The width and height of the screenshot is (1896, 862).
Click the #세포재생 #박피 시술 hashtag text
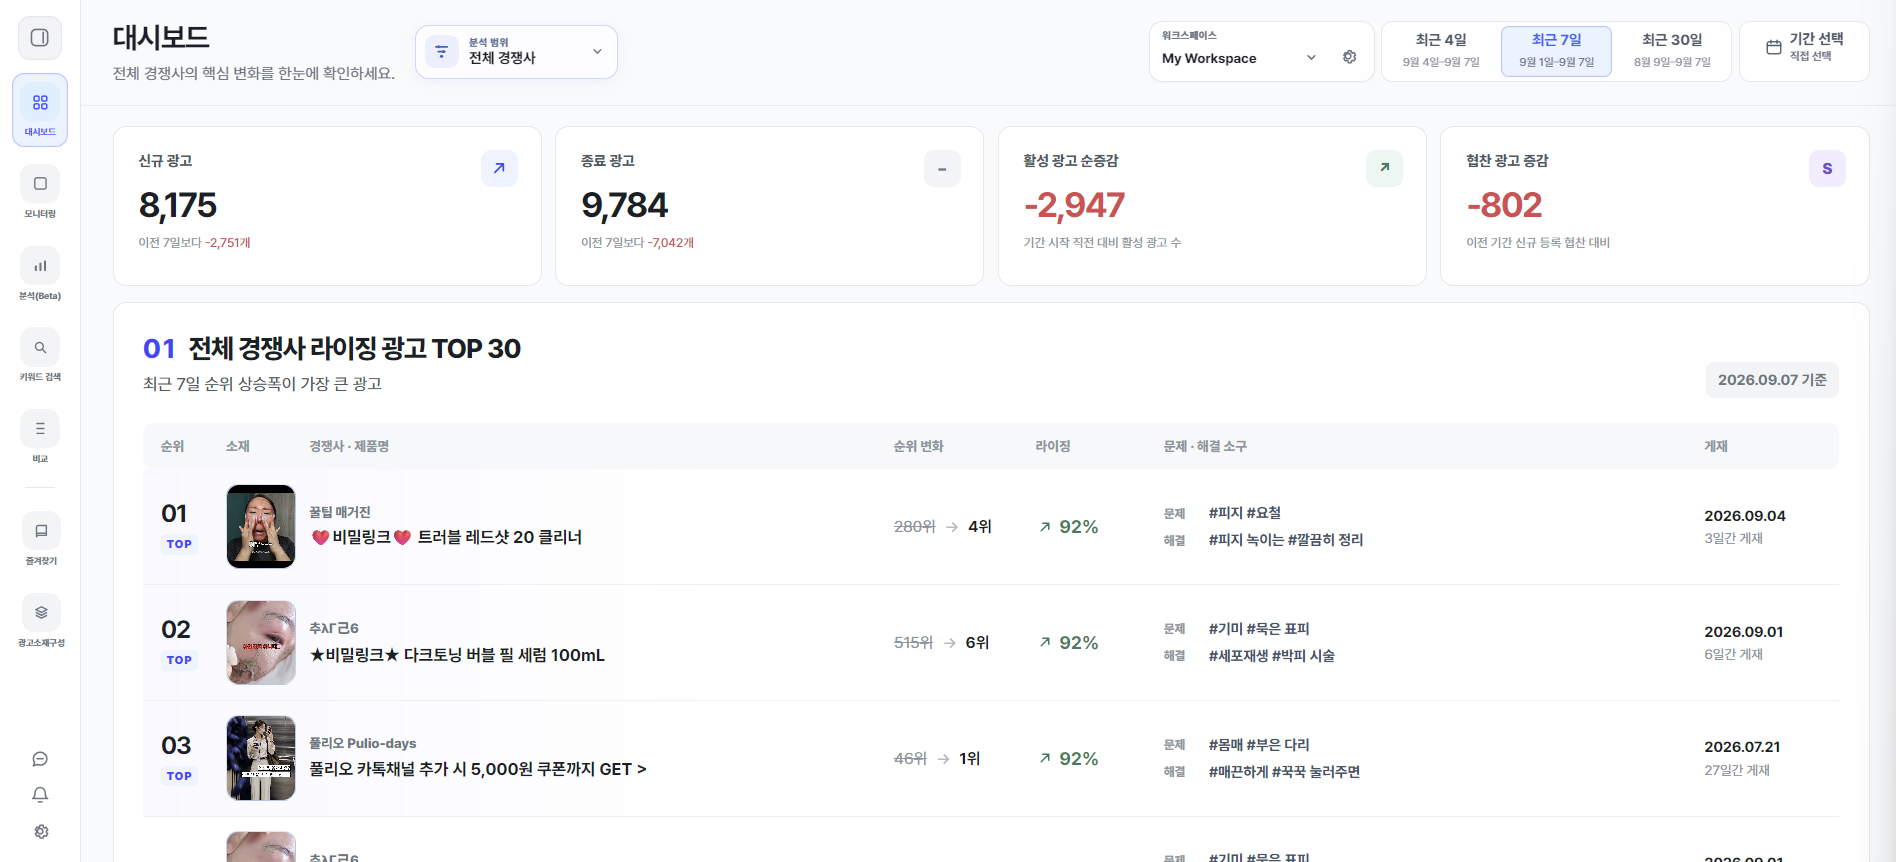point(1271,656)
